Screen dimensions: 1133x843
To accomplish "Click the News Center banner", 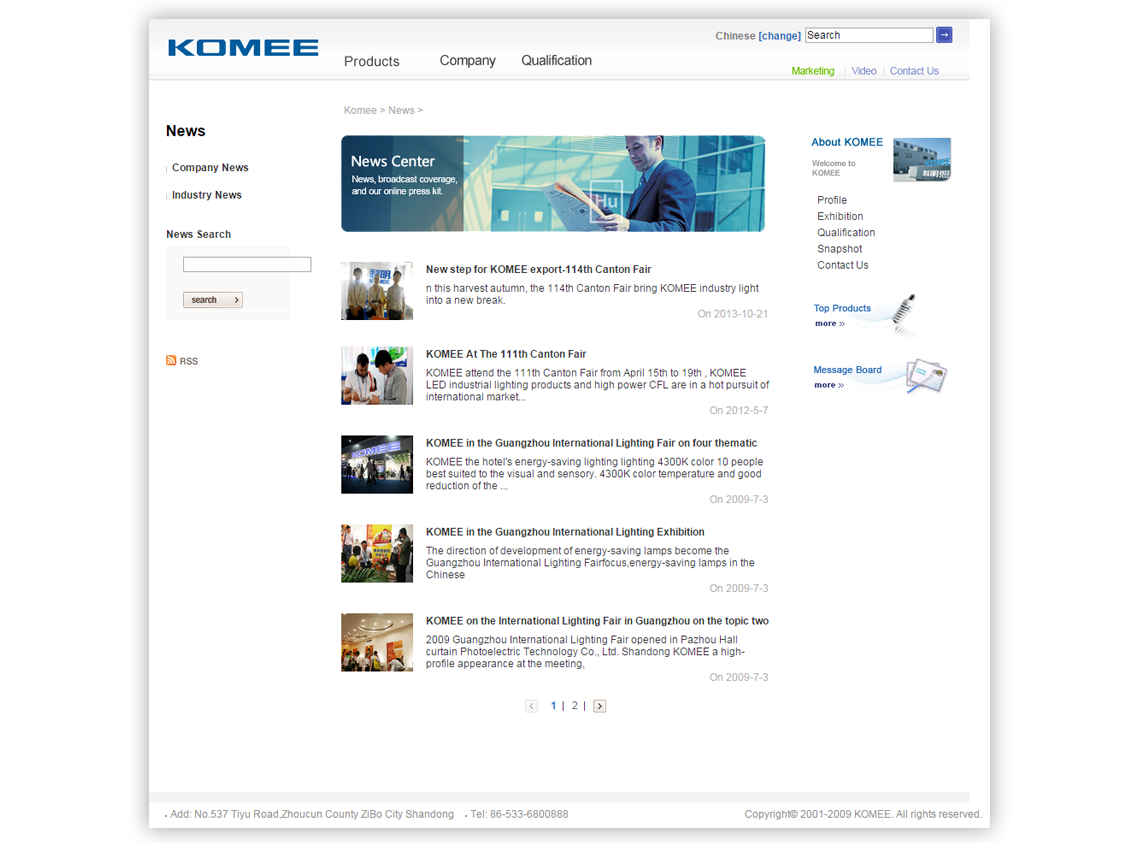I will 553,183.
